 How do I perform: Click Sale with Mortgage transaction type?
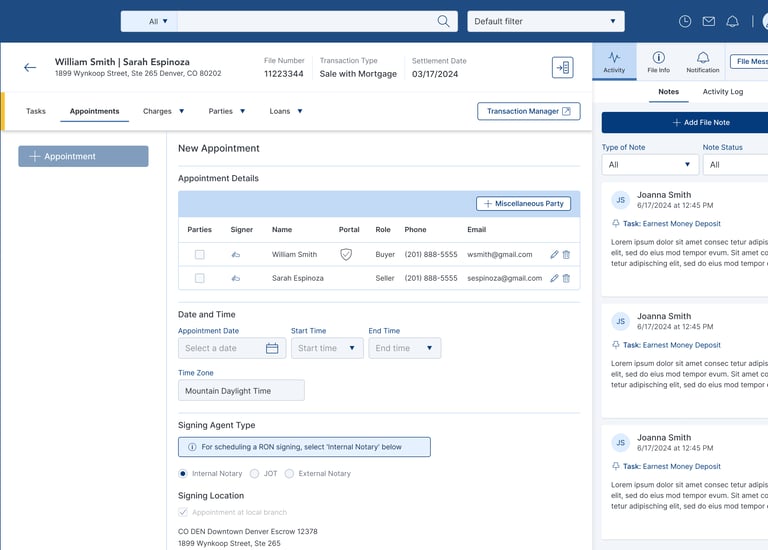pyautogui.click(x=358, y=74)
